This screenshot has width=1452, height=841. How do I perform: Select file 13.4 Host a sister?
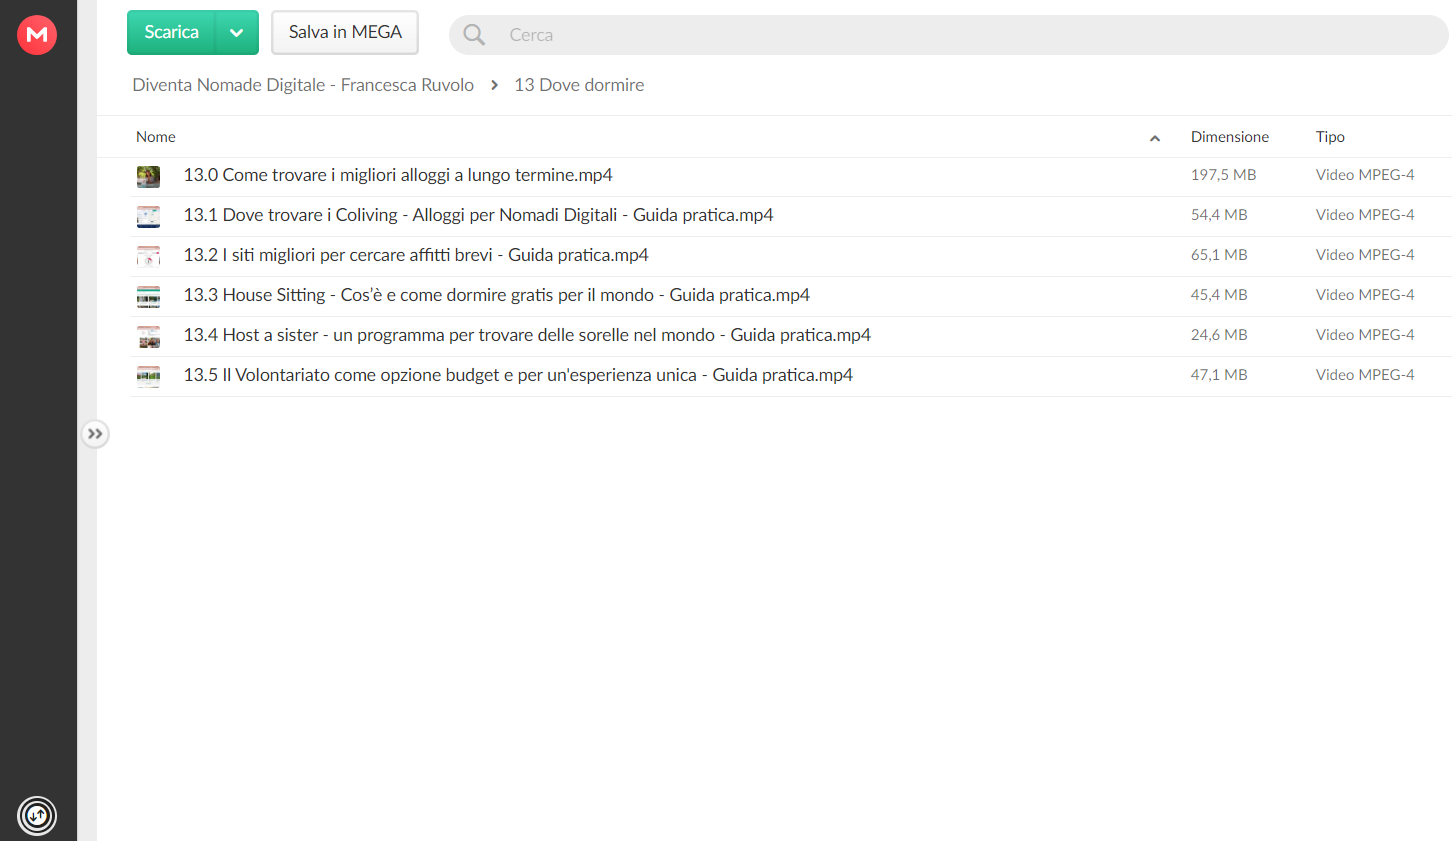[x=527, y=335]
